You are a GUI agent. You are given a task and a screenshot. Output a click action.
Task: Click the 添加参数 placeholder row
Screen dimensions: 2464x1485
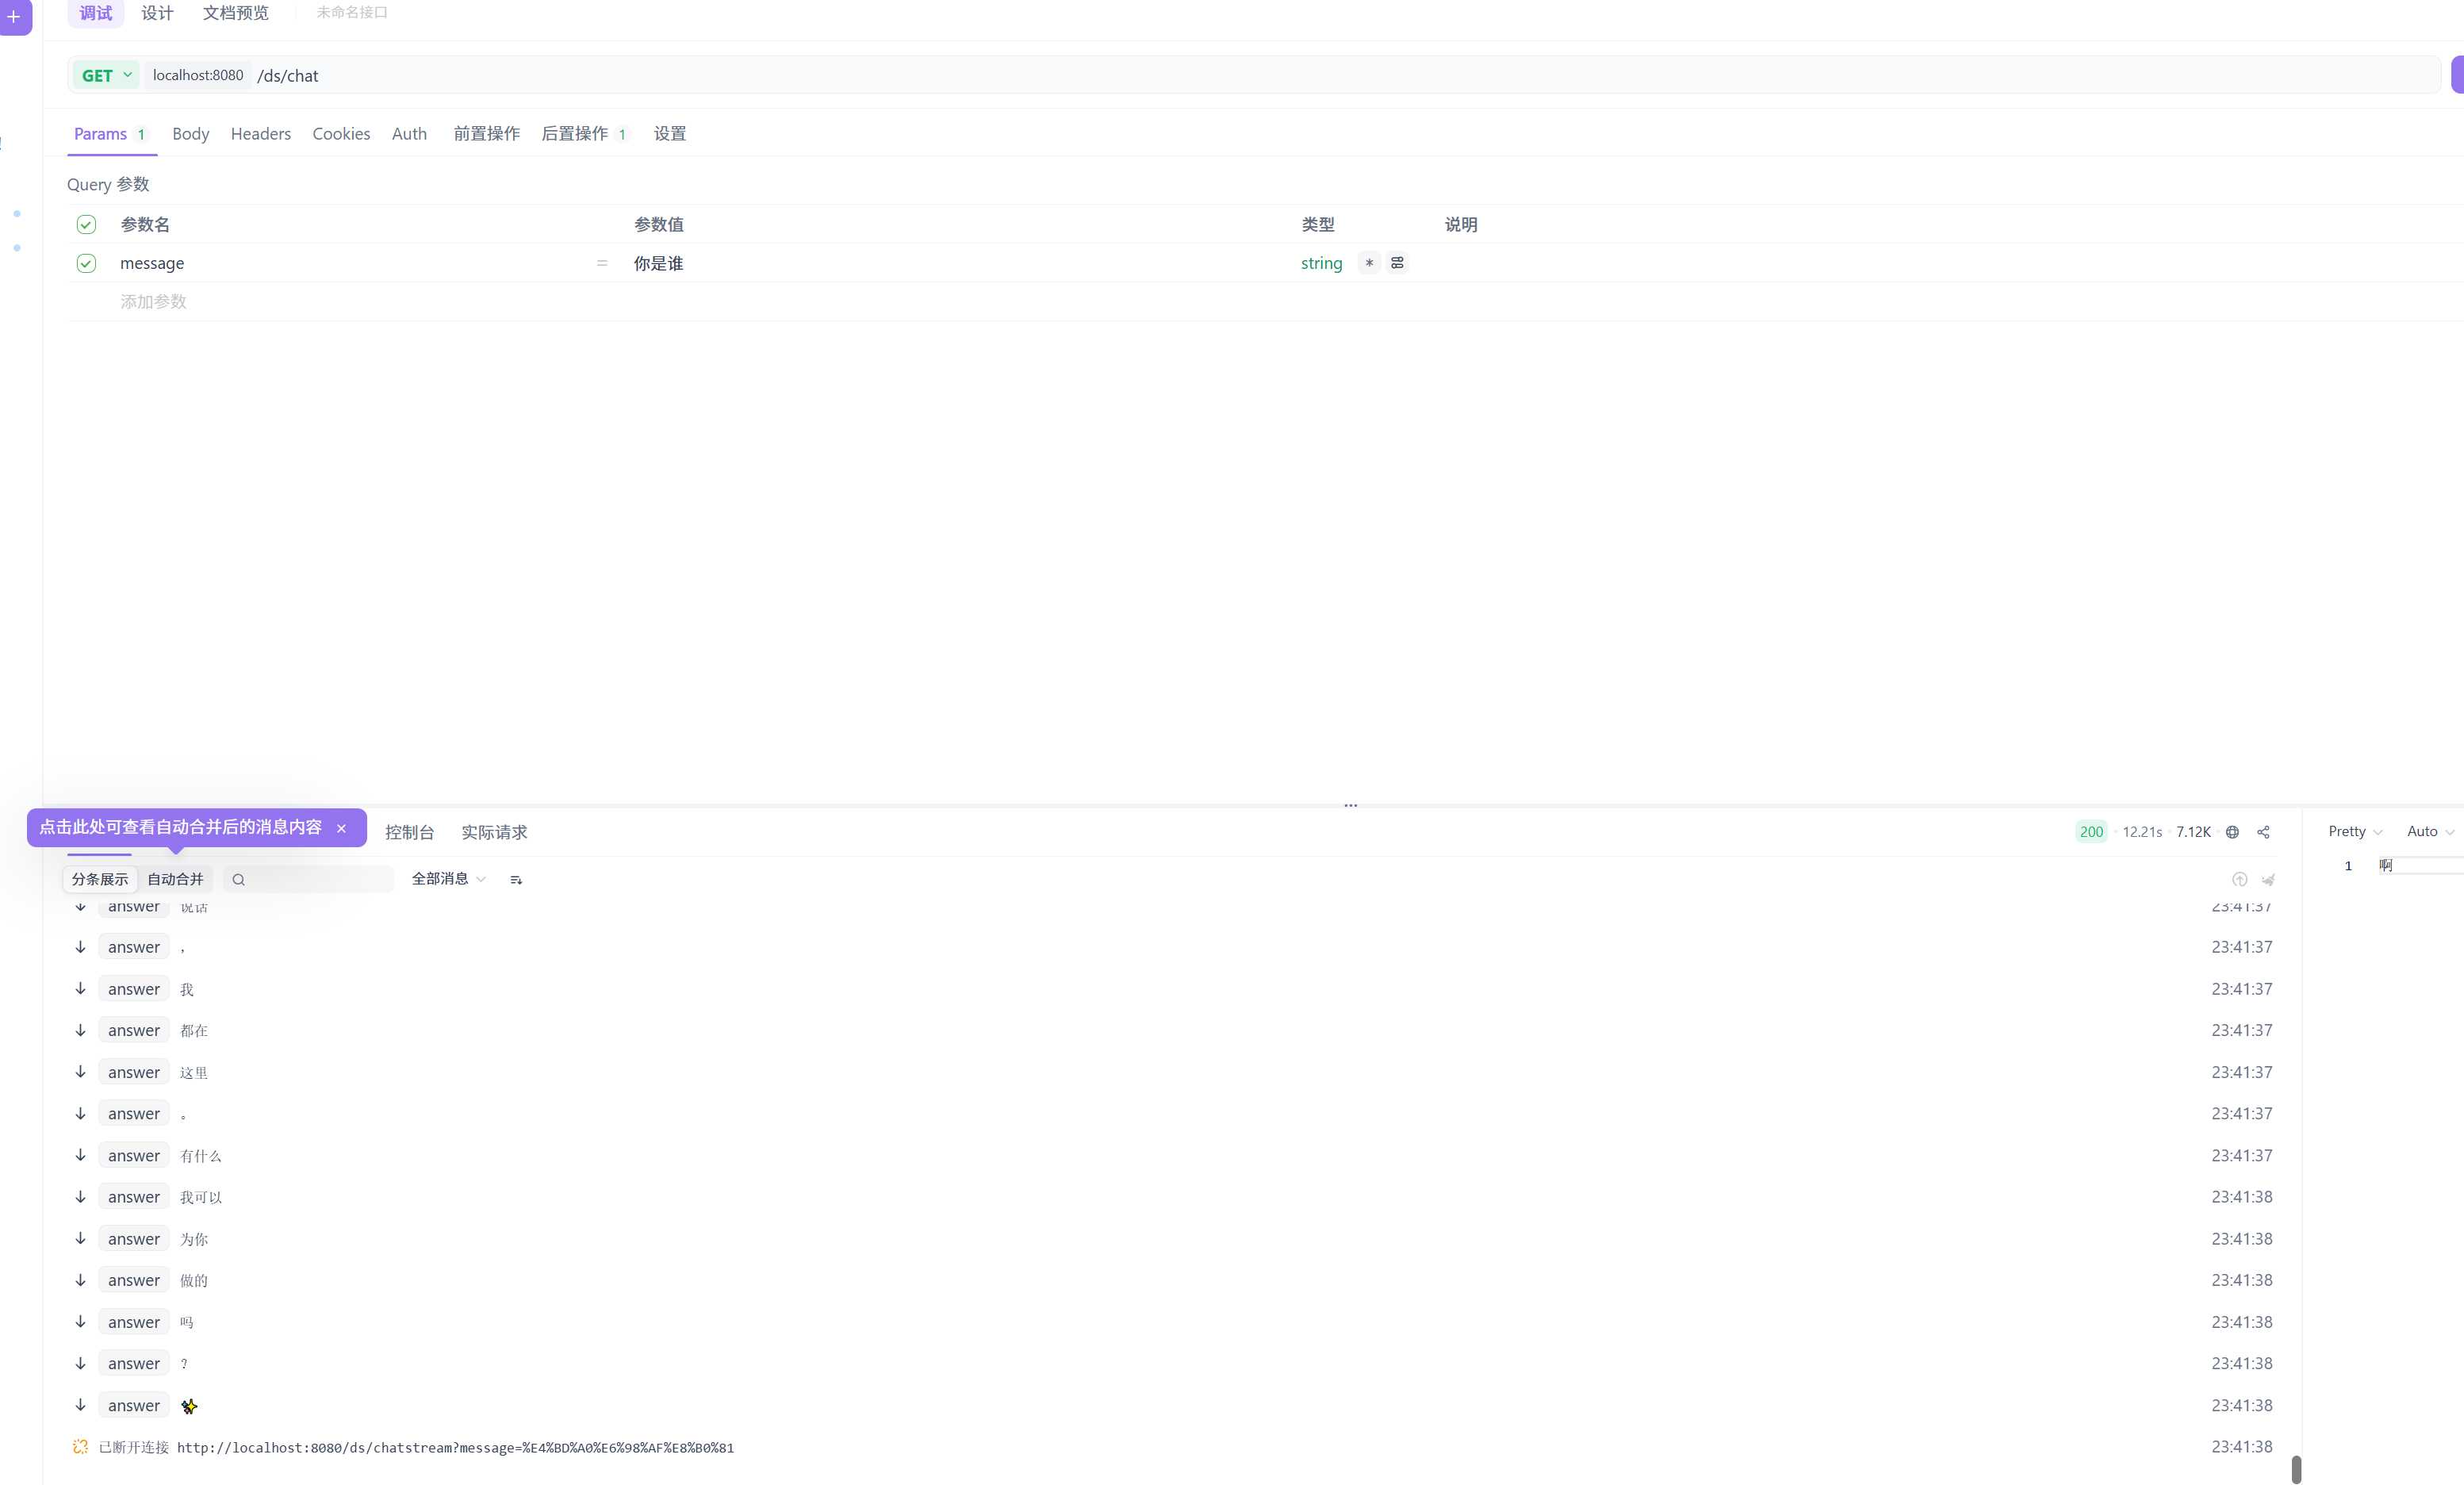point(153,301)
